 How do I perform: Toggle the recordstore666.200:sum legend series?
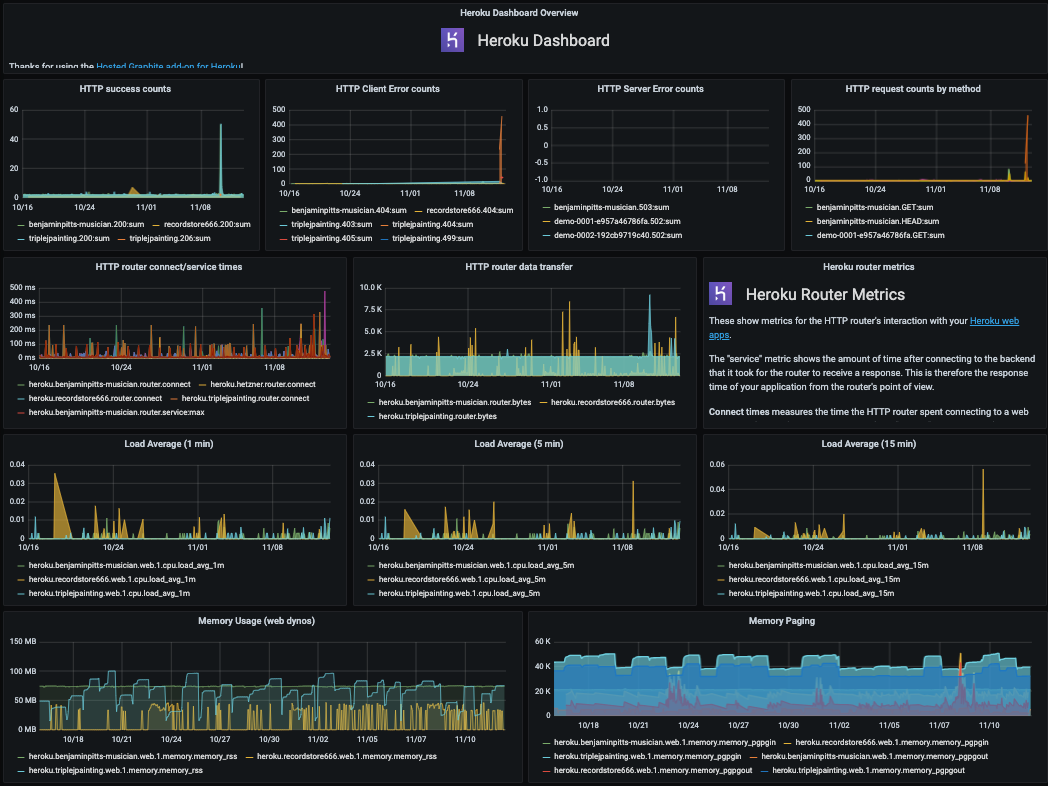(x=207, y=225)
